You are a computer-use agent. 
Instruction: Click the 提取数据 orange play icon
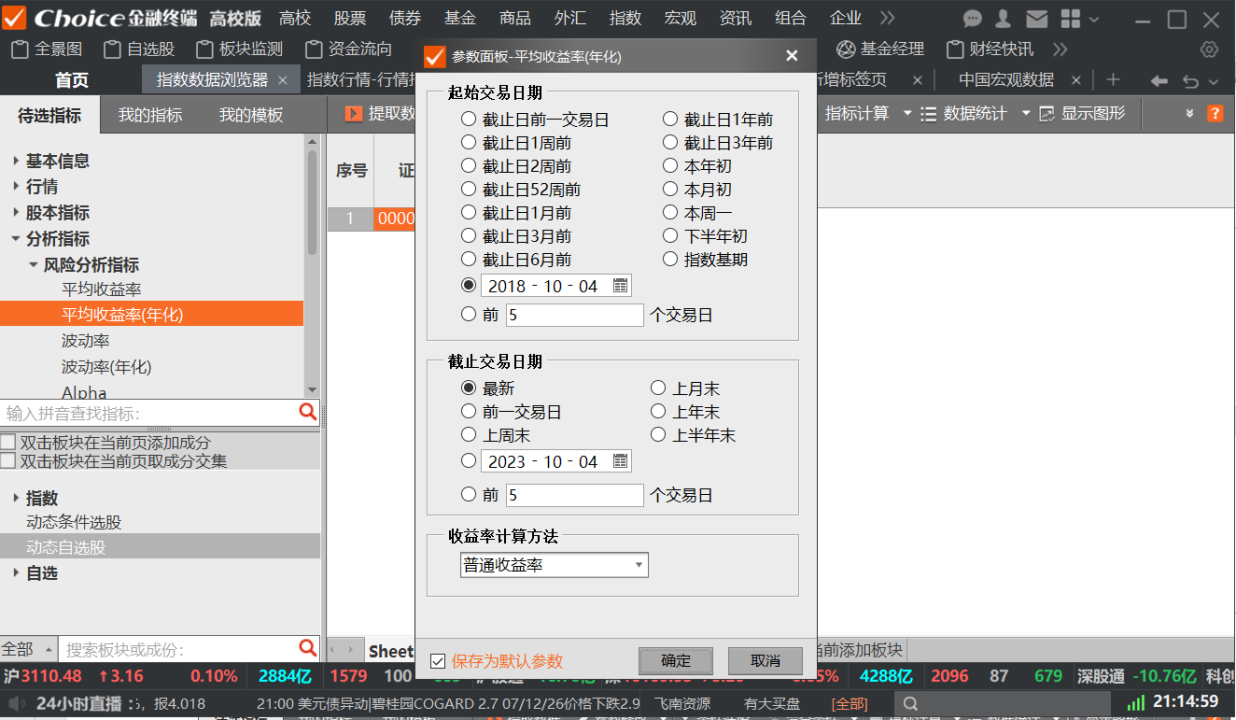tap(353, 114)
